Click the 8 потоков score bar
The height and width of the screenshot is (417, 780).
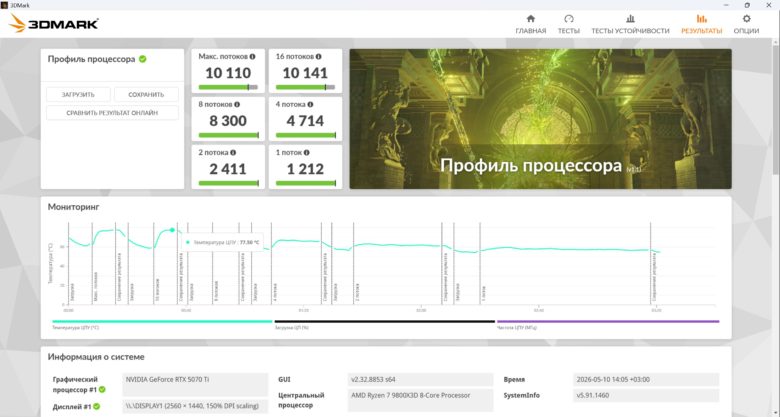coord(228,135)
